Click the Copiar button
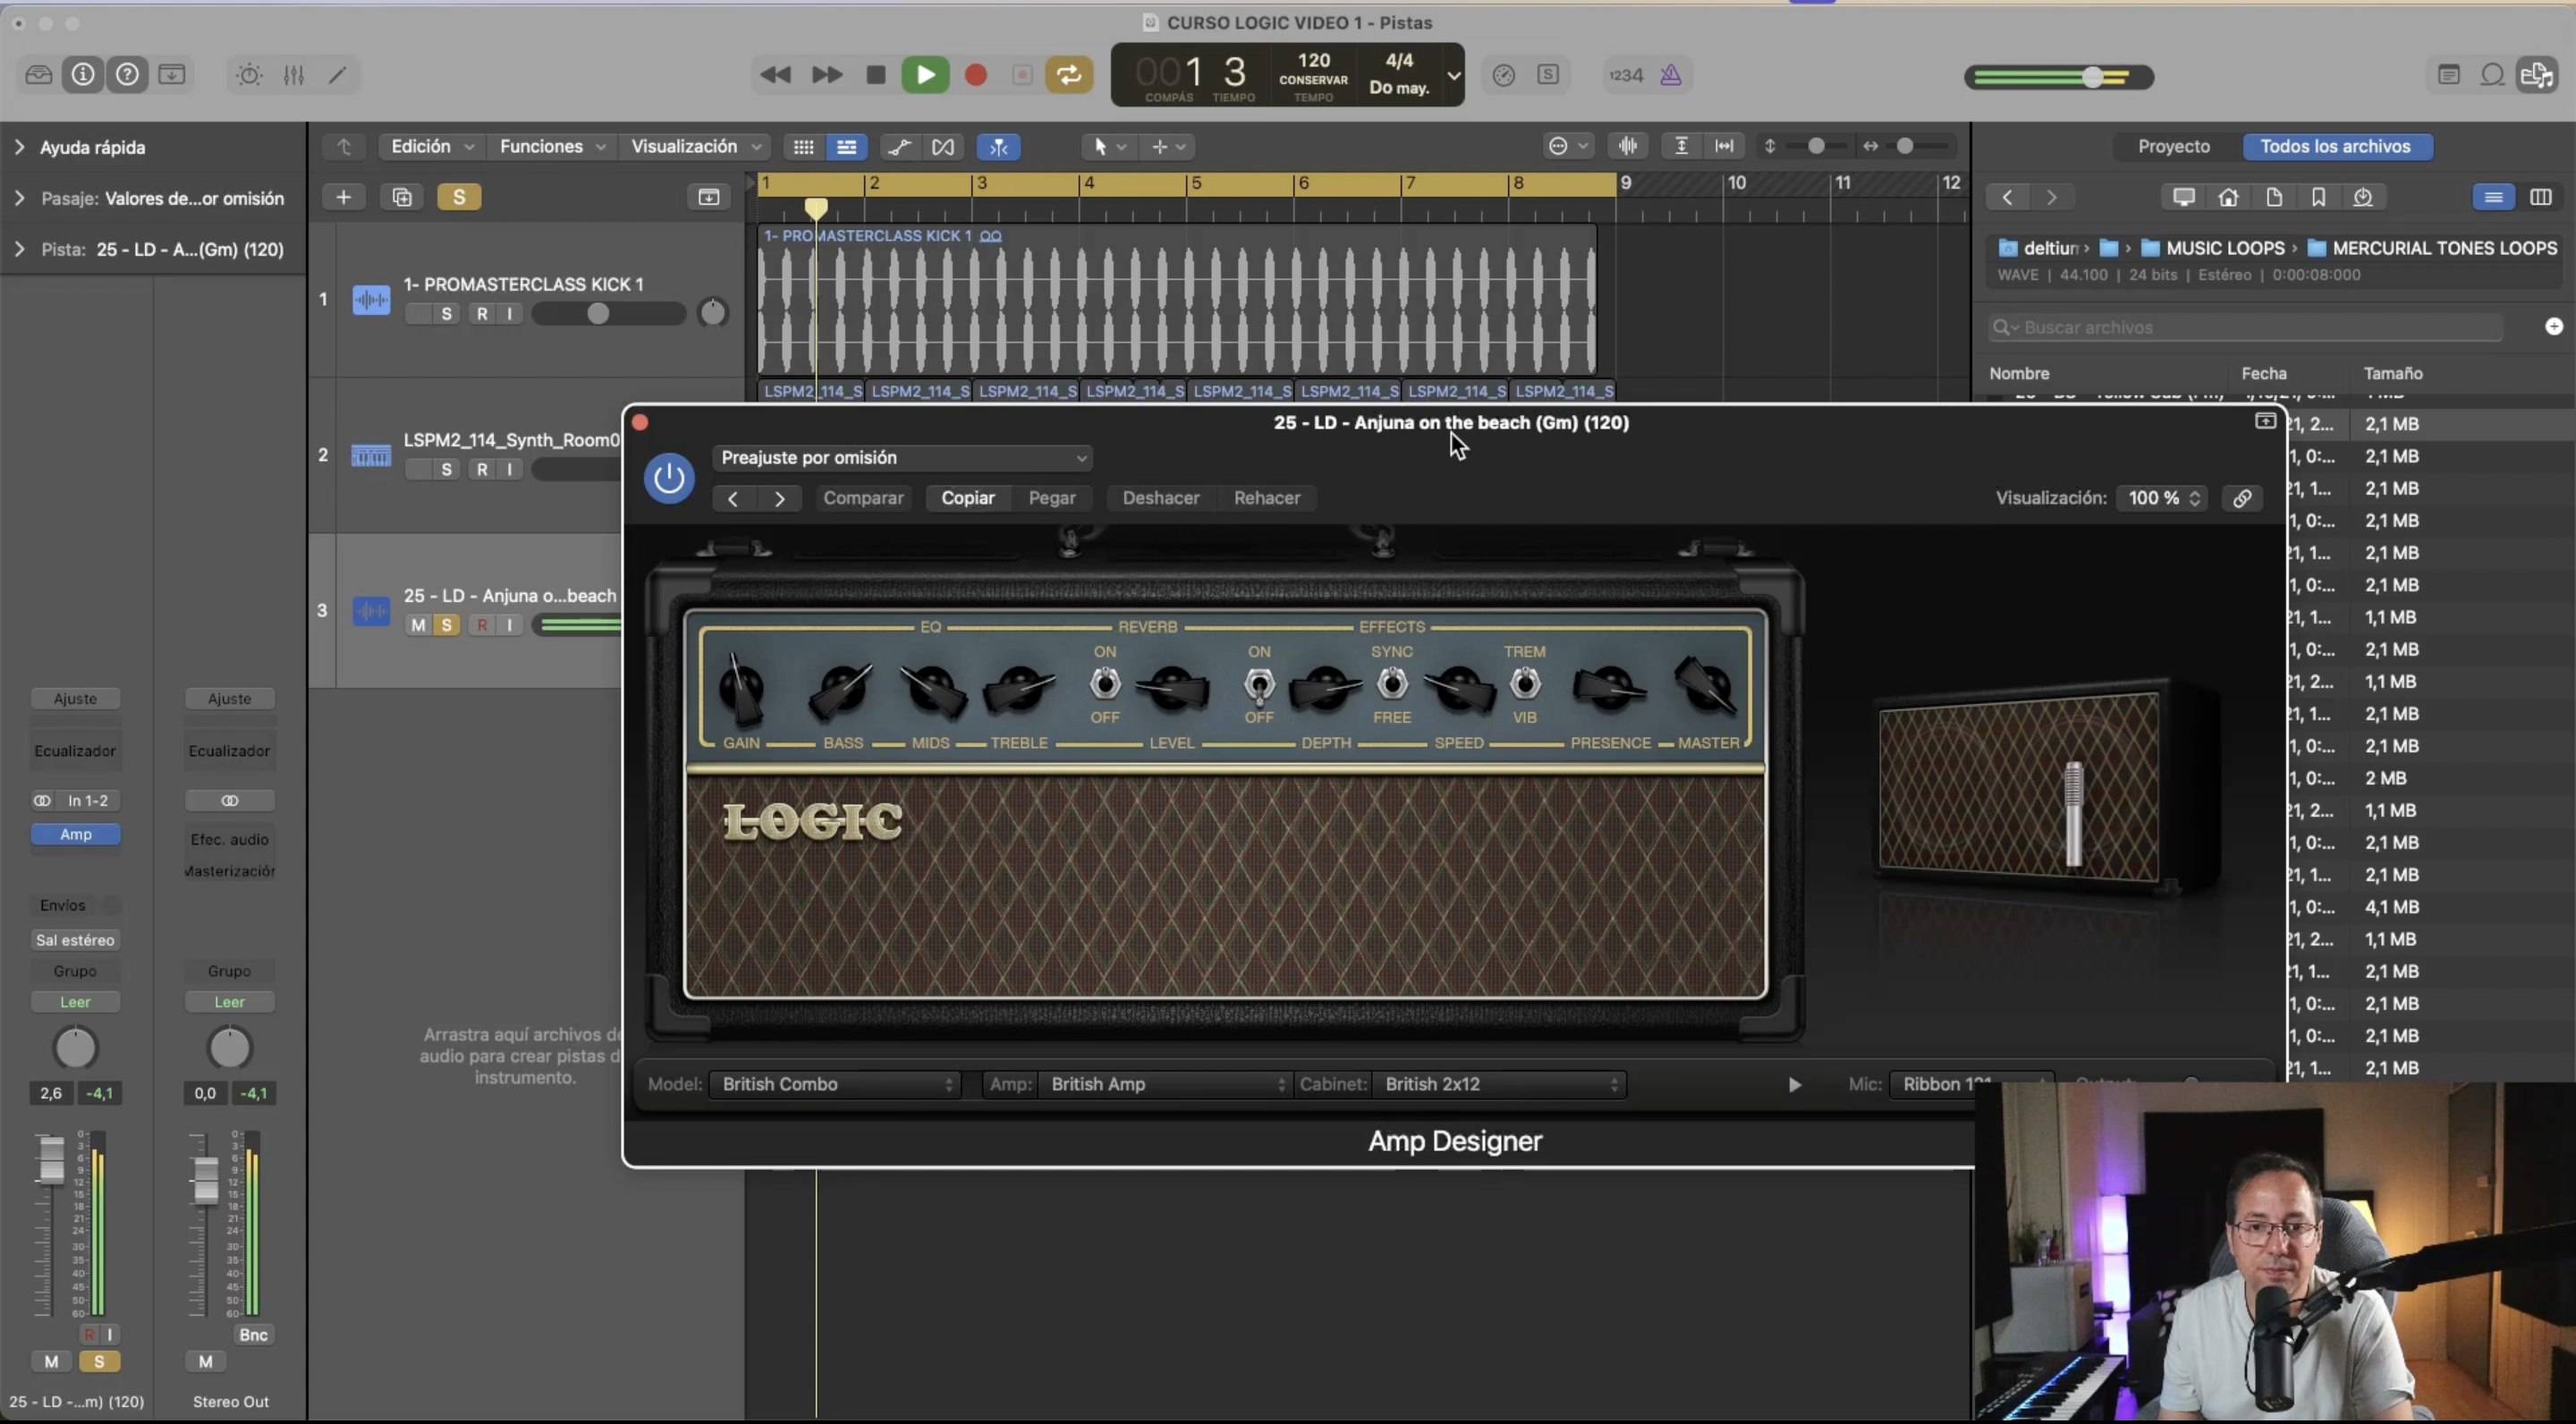This screenshot has height=1424, width=2576. click(967, 498)
